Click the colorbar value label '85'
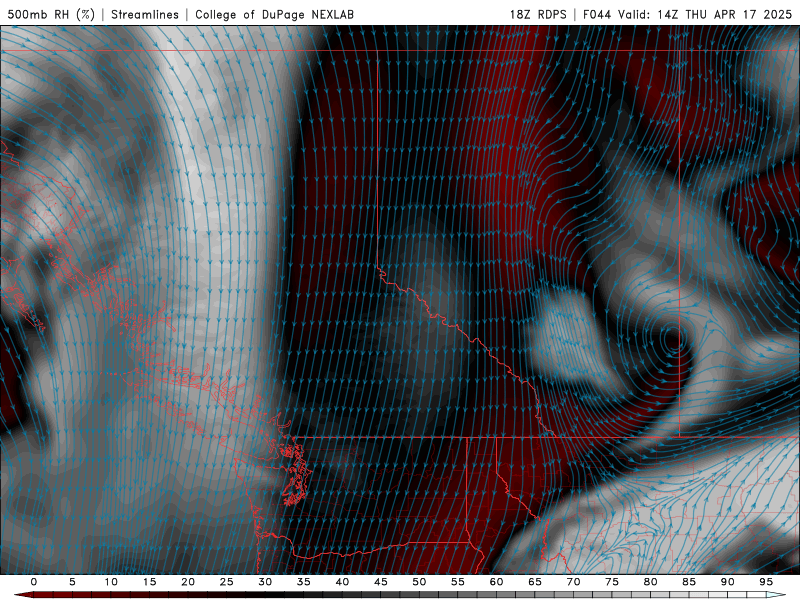The width and height of the screenshot is (800, 600). tap(689, 582)
